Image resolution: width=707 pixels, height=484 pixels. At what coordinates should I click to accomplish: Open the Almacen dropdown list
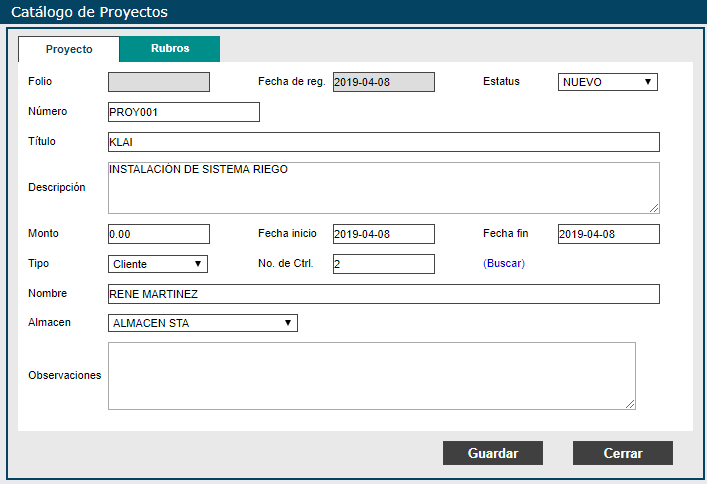click(x=202, y=323)
